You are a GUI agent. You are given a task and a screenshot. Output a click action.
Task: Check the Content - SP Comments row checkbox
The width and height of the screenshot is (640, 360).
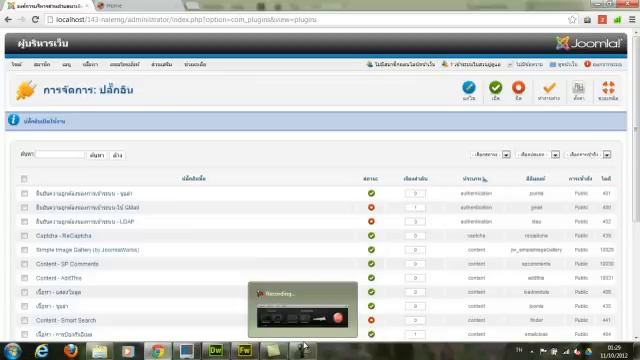coord(24,264)
